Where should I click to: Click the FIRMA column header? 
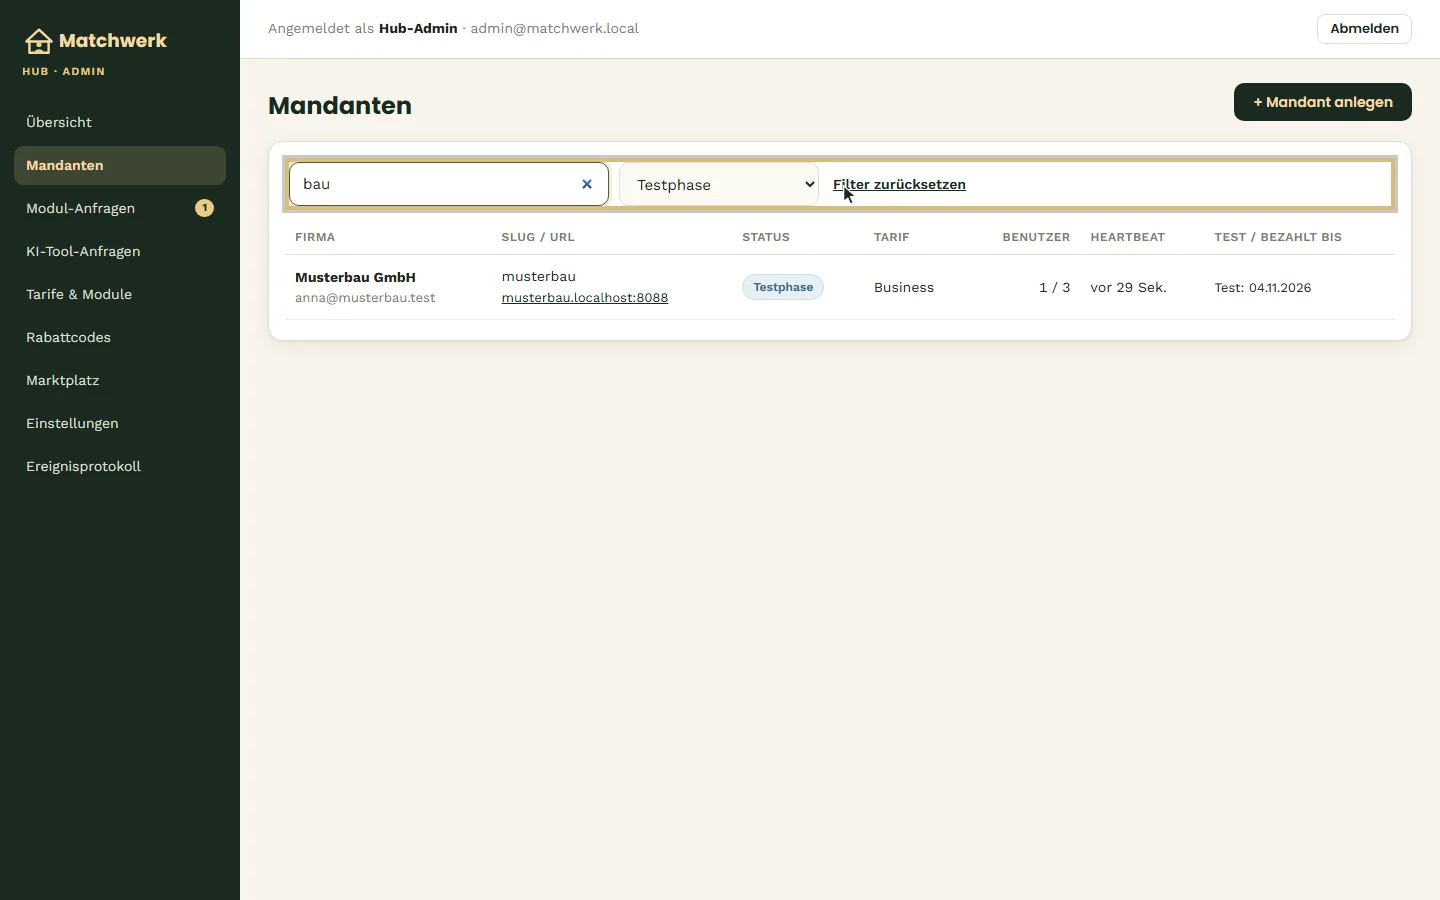[315, 237]
